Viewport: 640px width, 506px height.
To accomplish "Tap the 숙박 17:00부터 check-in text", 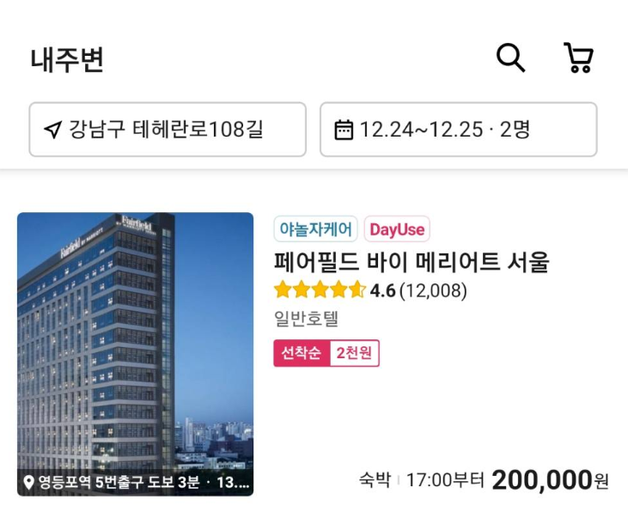I will [422, 480].
